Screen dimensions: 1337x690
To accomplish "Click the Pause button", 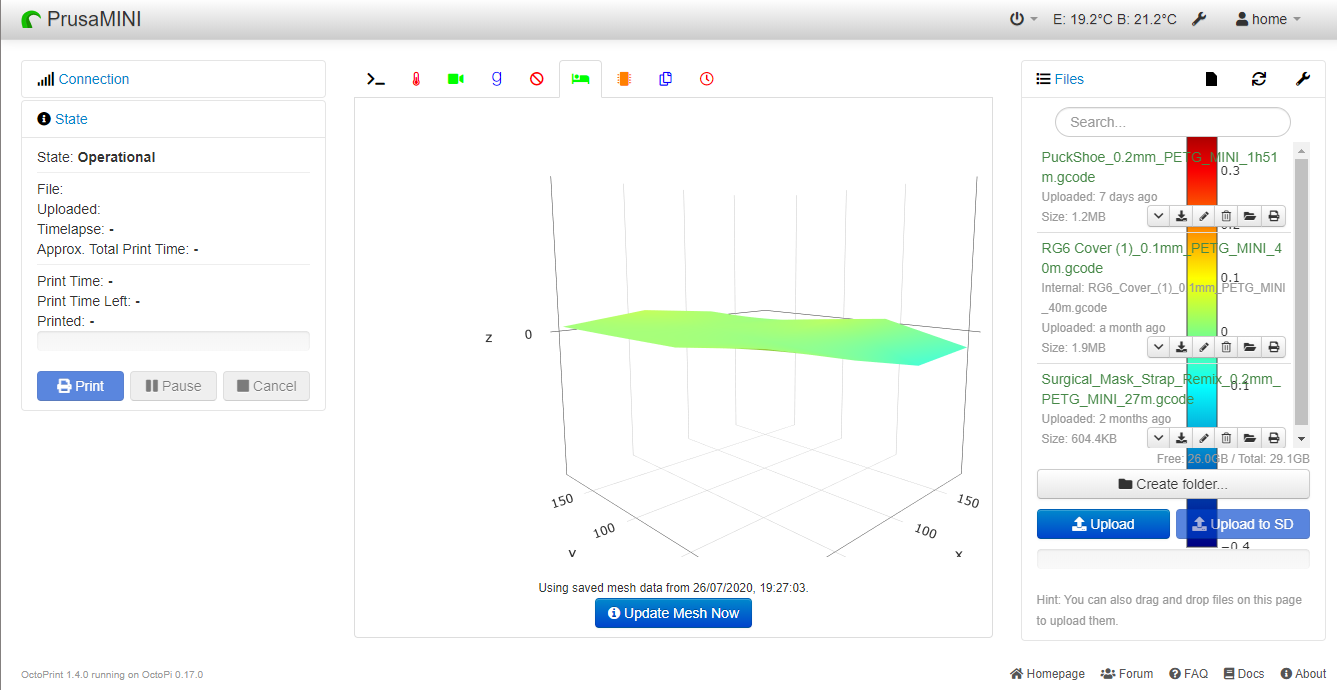I will [173, 386].
